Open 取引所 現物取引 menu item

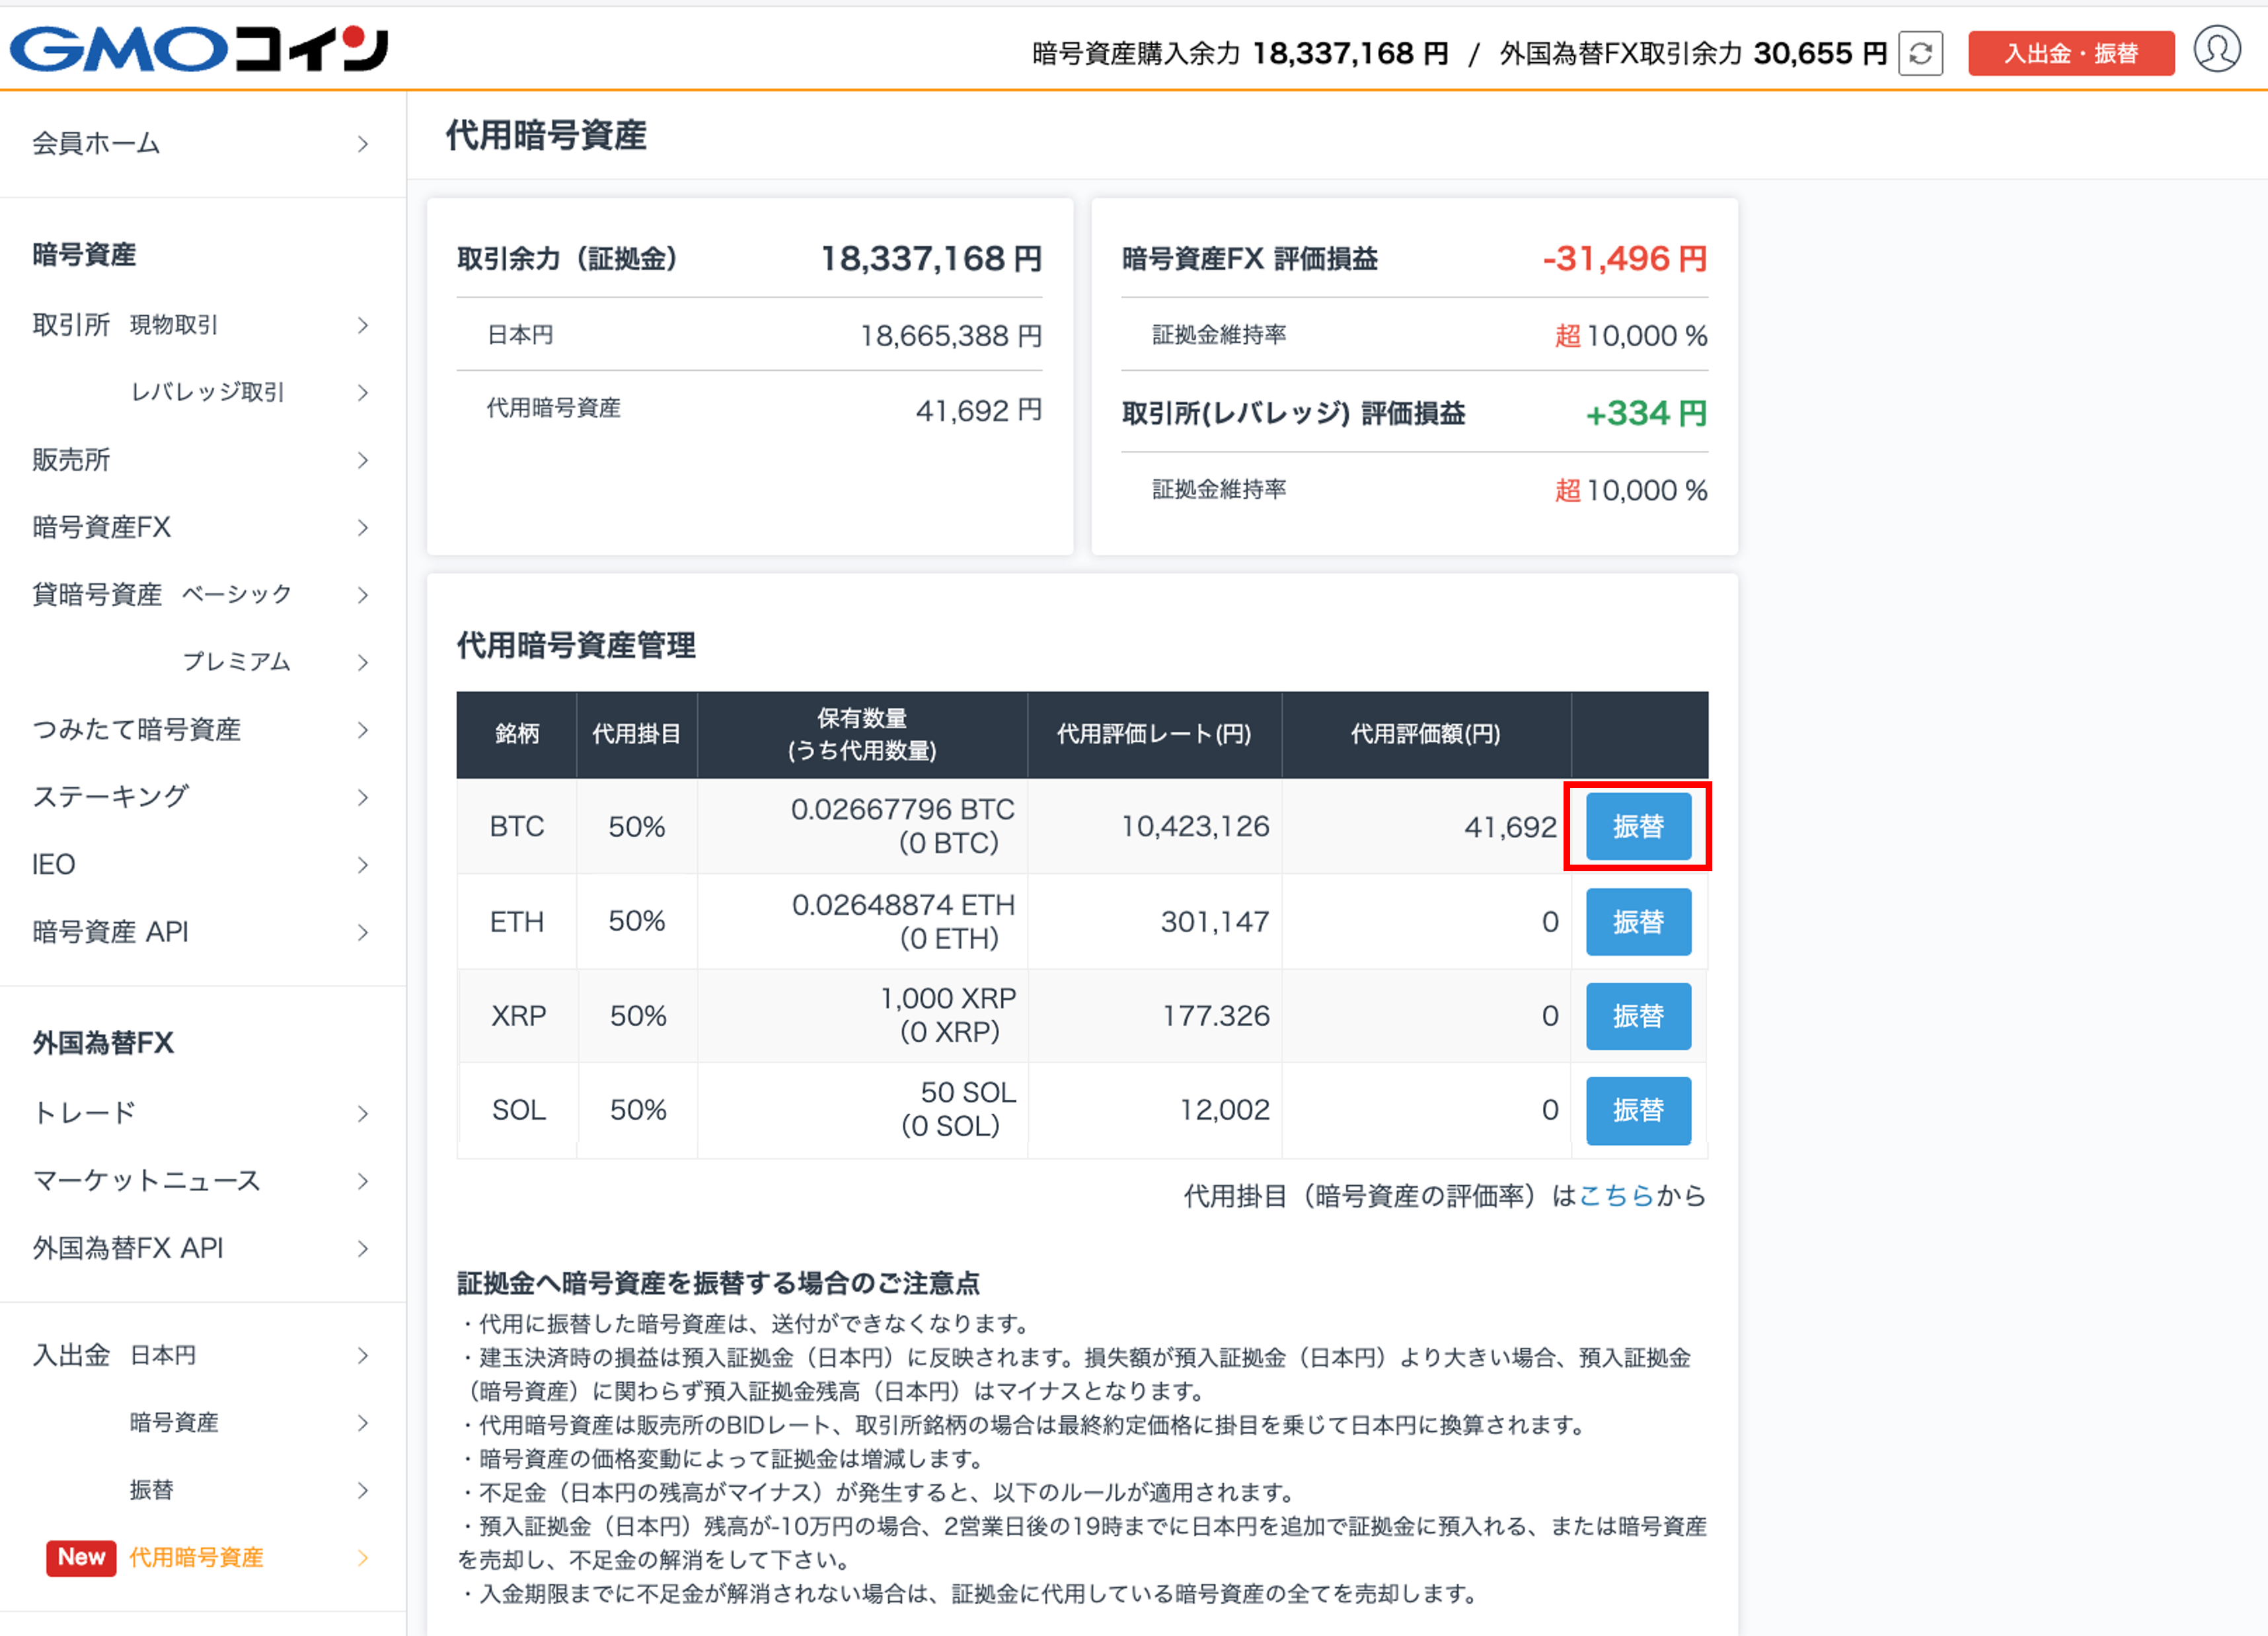[200, 325]
